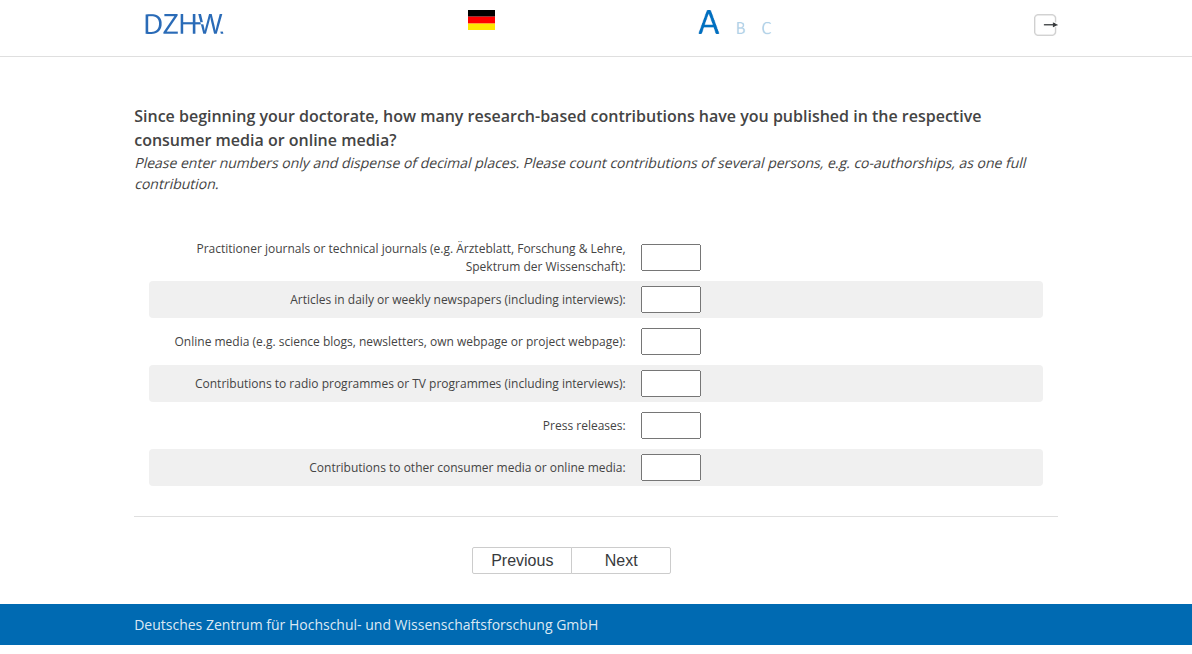Select the medium font size B

coord(740,28)
